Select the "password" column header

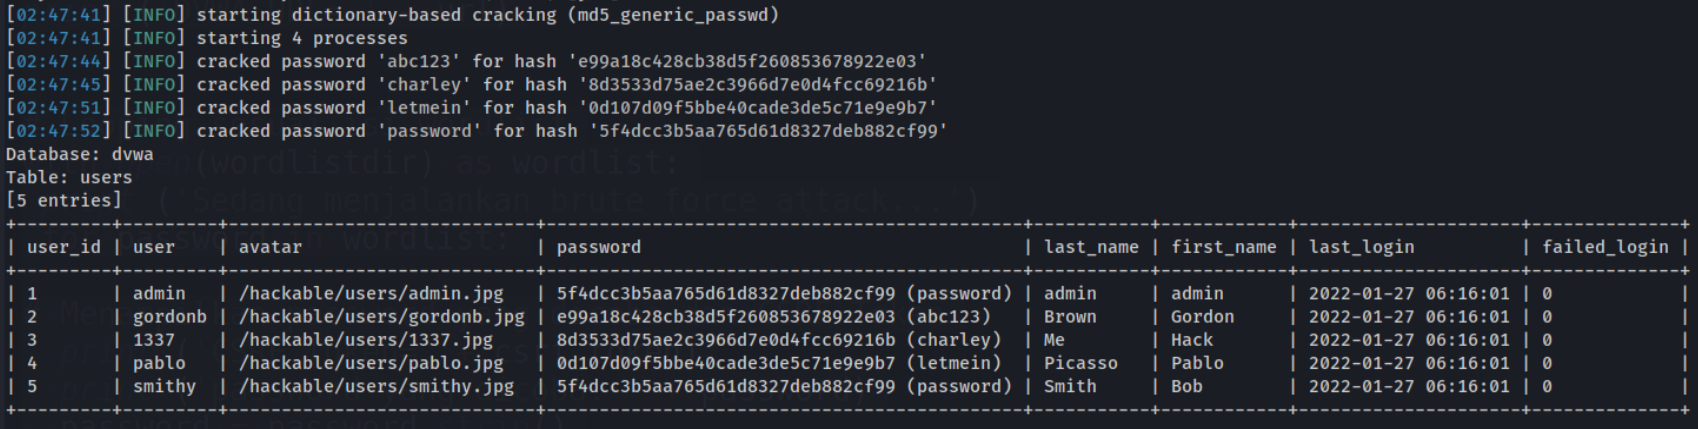[x=599, y=247]
